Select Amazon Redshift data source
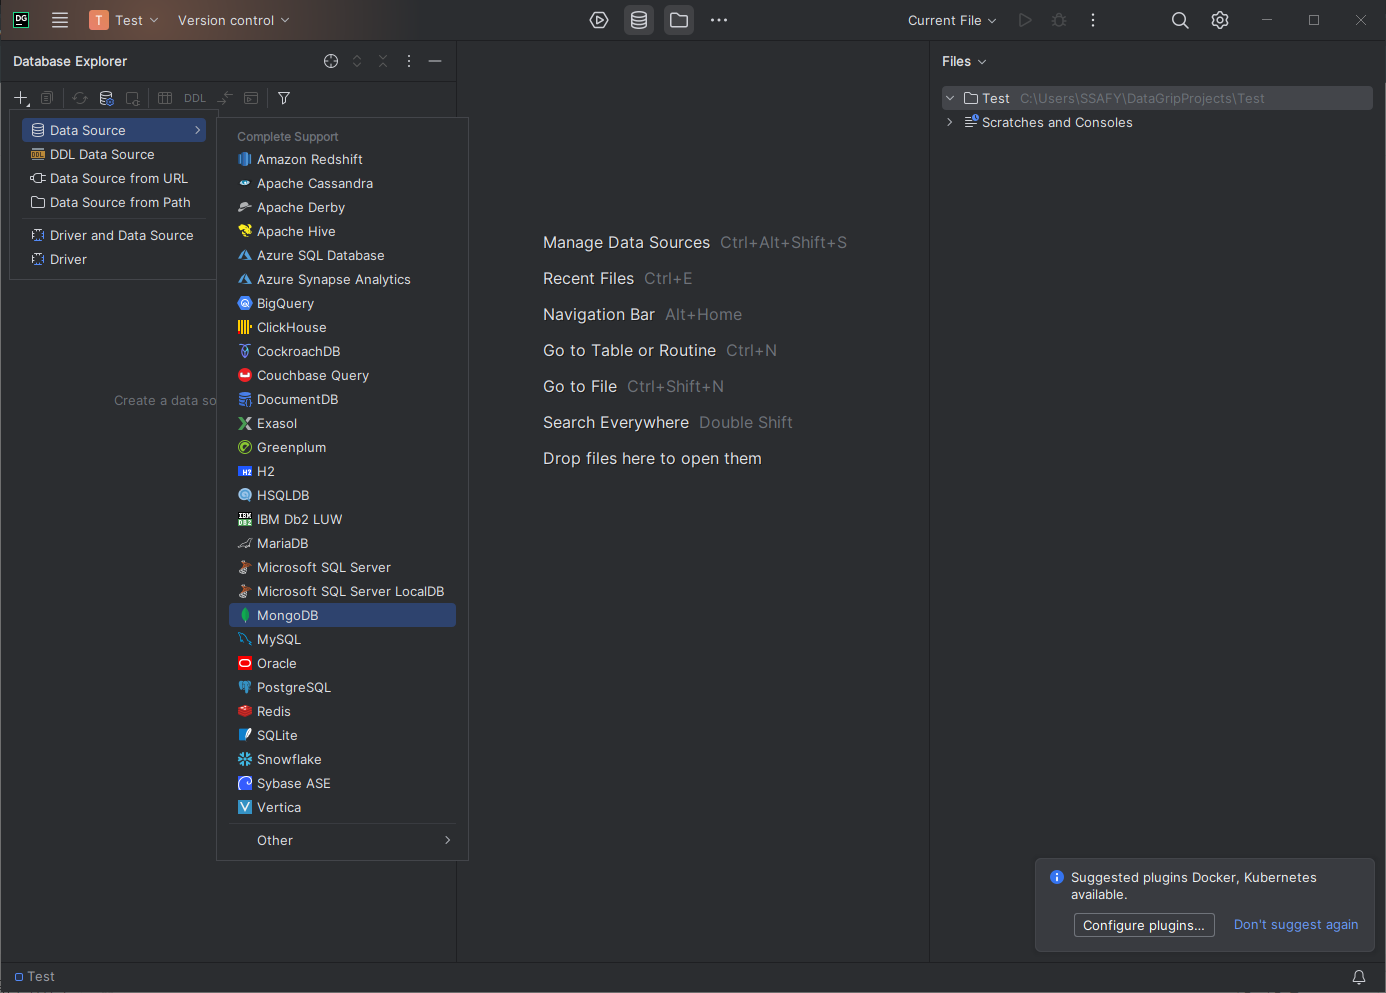The image size is (1386, 993). (x=342, y=159)
